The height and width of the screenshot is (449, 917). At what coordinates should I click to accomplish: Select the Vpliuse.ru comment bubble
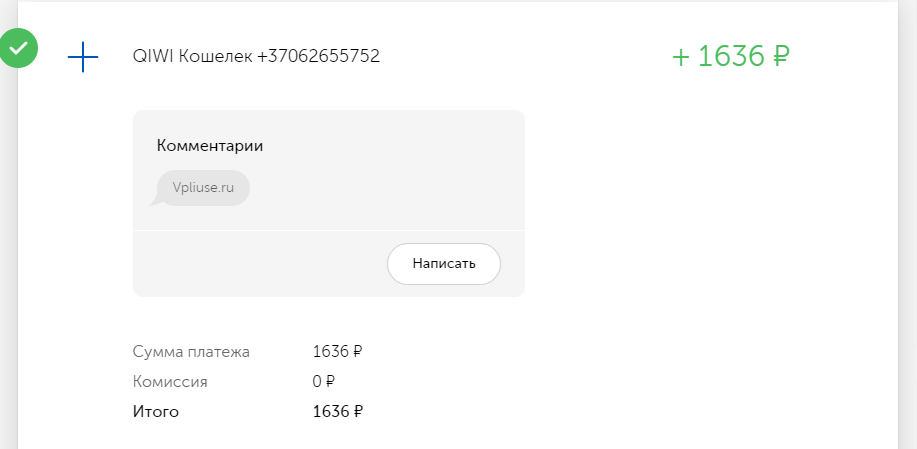click(202, 188)
